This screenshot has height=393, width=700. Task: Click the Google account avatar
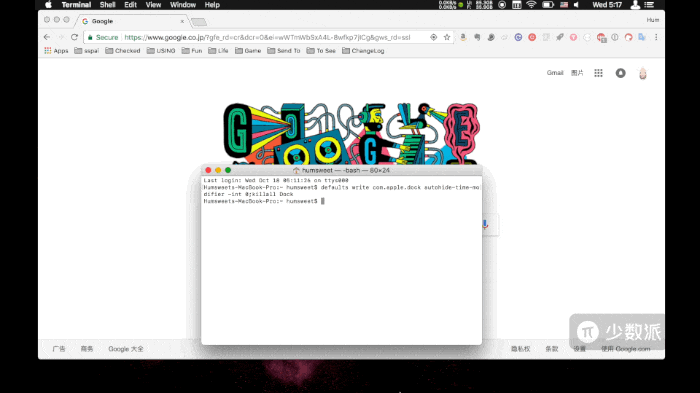(643, 73)
